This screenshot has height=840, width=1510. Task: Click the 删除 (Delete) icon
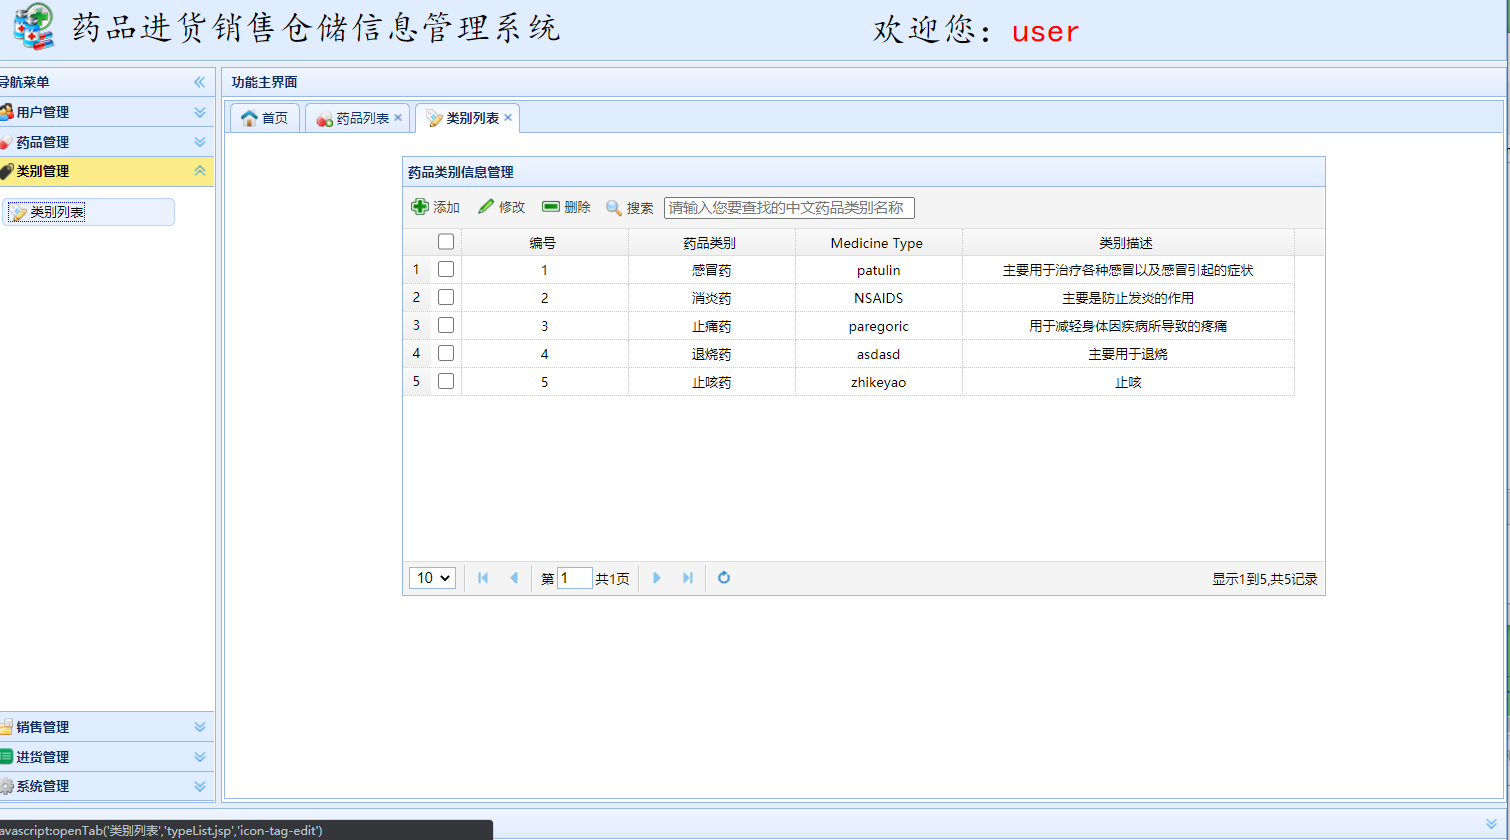point(551,207)
